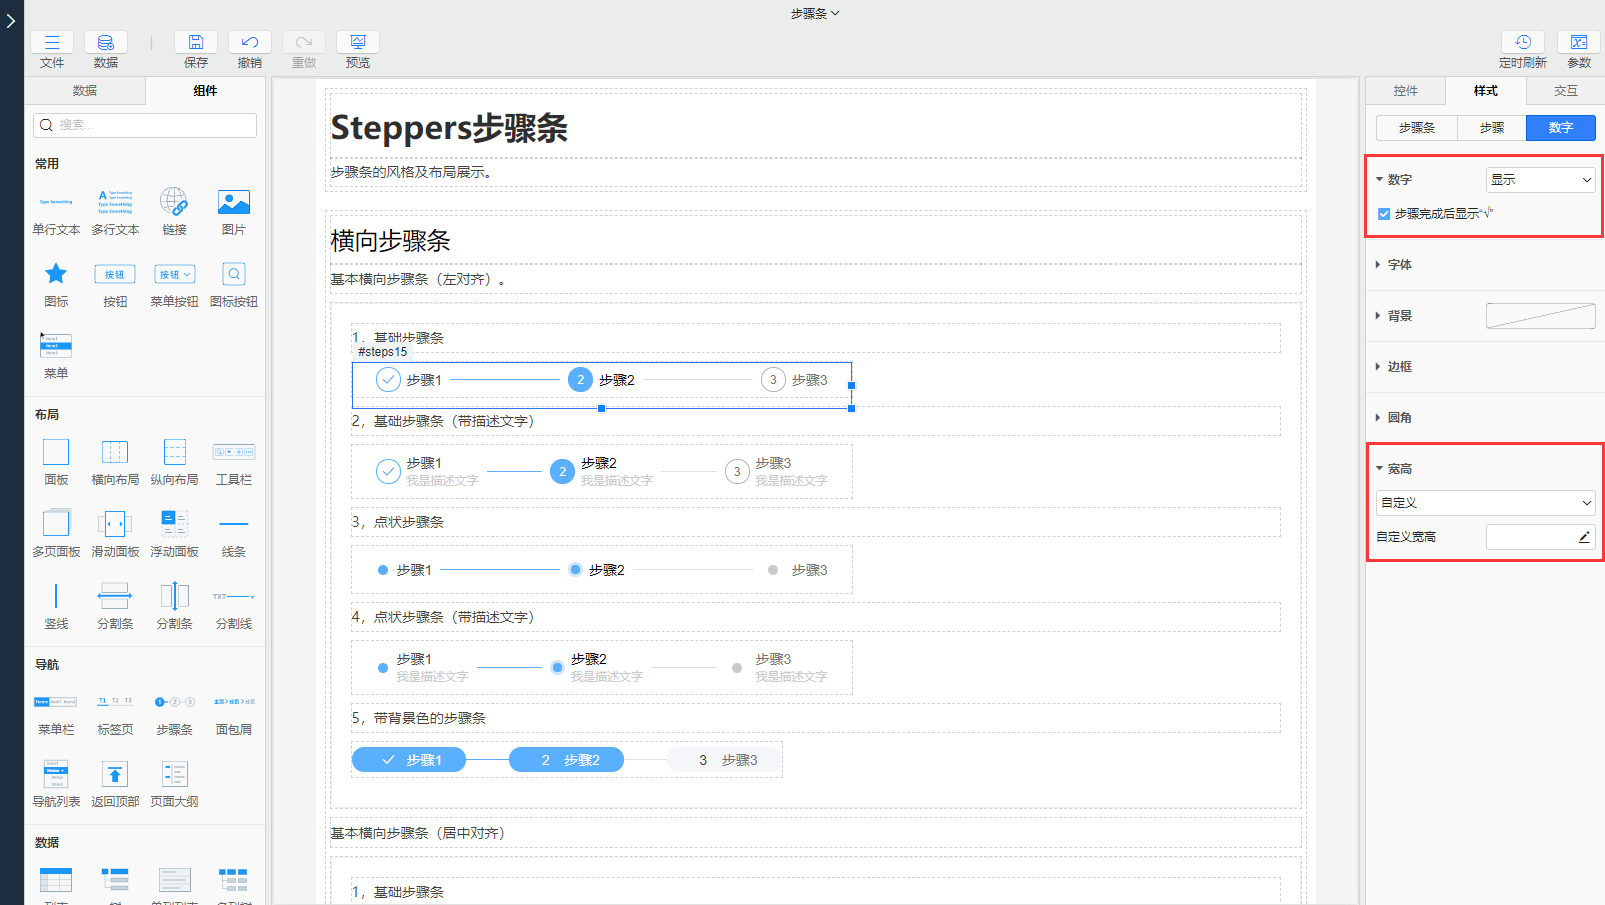Viewport: 1605px width, 905px height.
Task: Switch to the Interaction (交互) tab
Action: (x=1565, y=91)
